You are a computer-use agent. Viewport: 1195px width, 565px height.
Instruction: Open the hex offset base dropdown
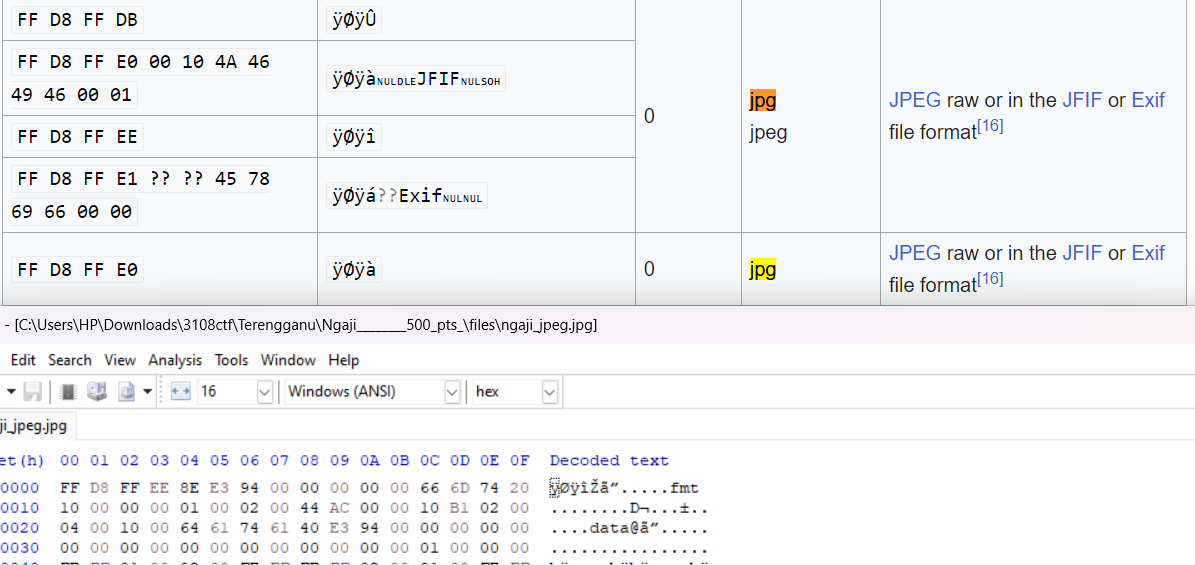pyautogui.click(x=549, y=392)
